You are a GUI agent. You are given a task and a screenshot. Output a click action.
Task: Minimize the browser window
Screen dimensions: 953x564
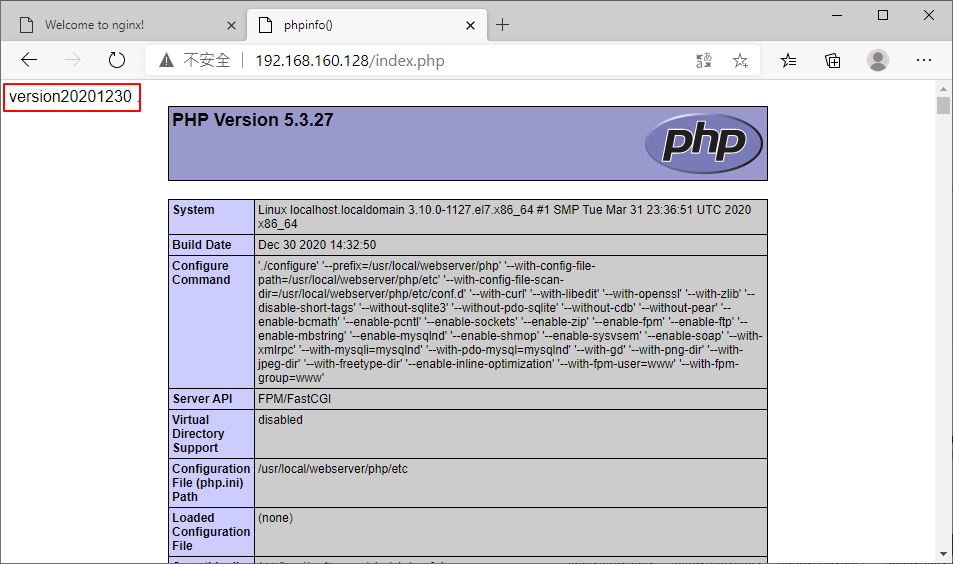(x=837, y=15)
